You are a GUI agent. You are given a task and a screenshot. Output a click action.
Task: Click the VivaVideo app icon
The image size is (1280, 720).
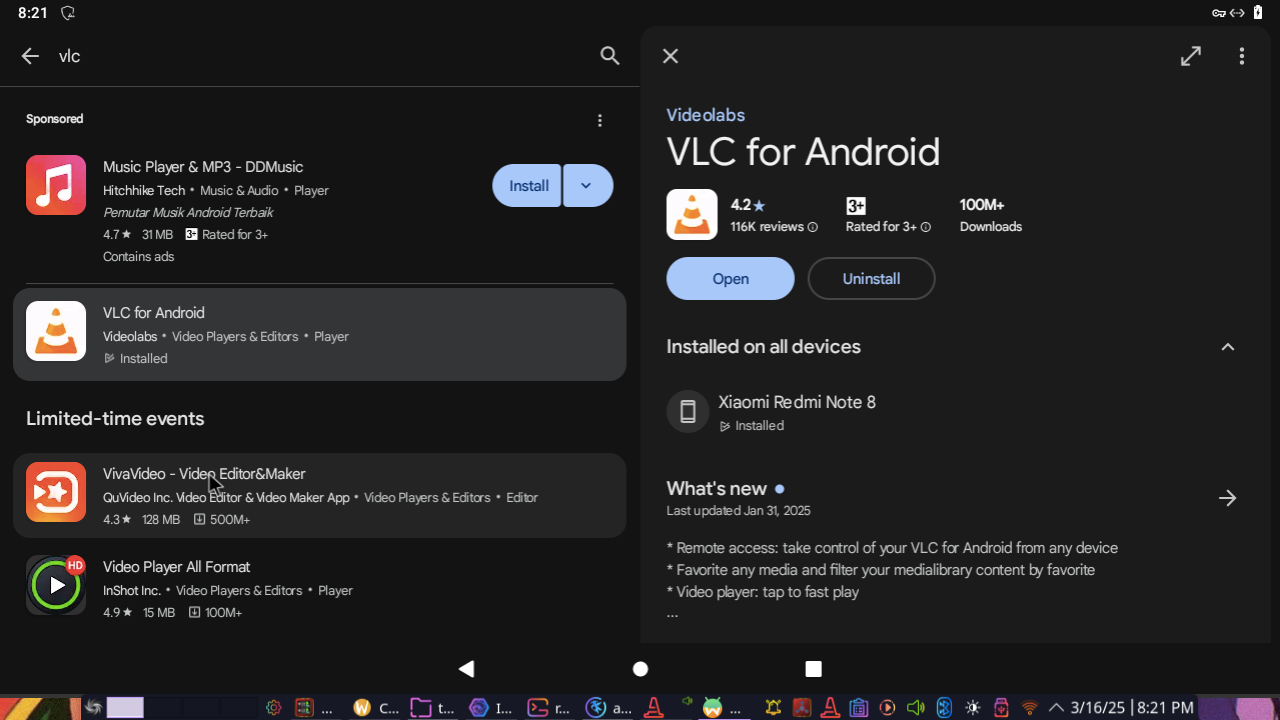tap(56, 492)
